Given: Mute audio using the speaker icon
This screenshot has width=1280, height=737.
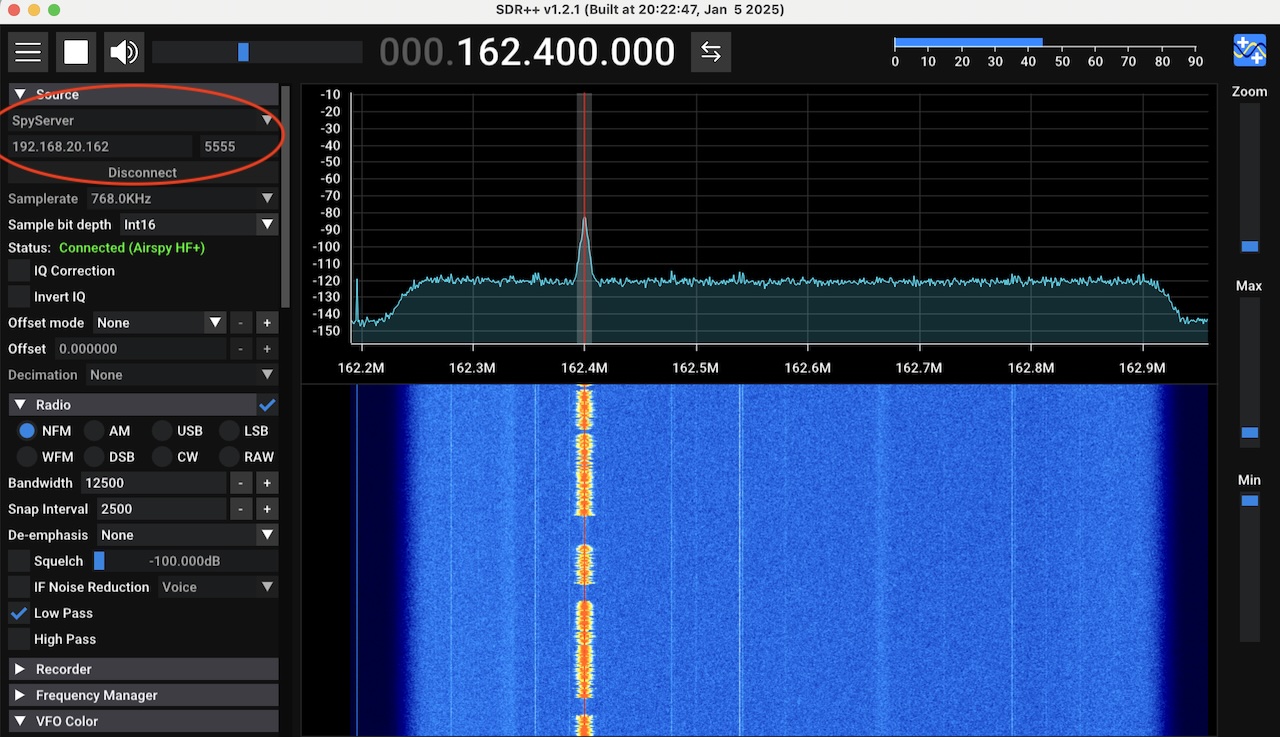Looking at the screenshot, I should point(122,51).
